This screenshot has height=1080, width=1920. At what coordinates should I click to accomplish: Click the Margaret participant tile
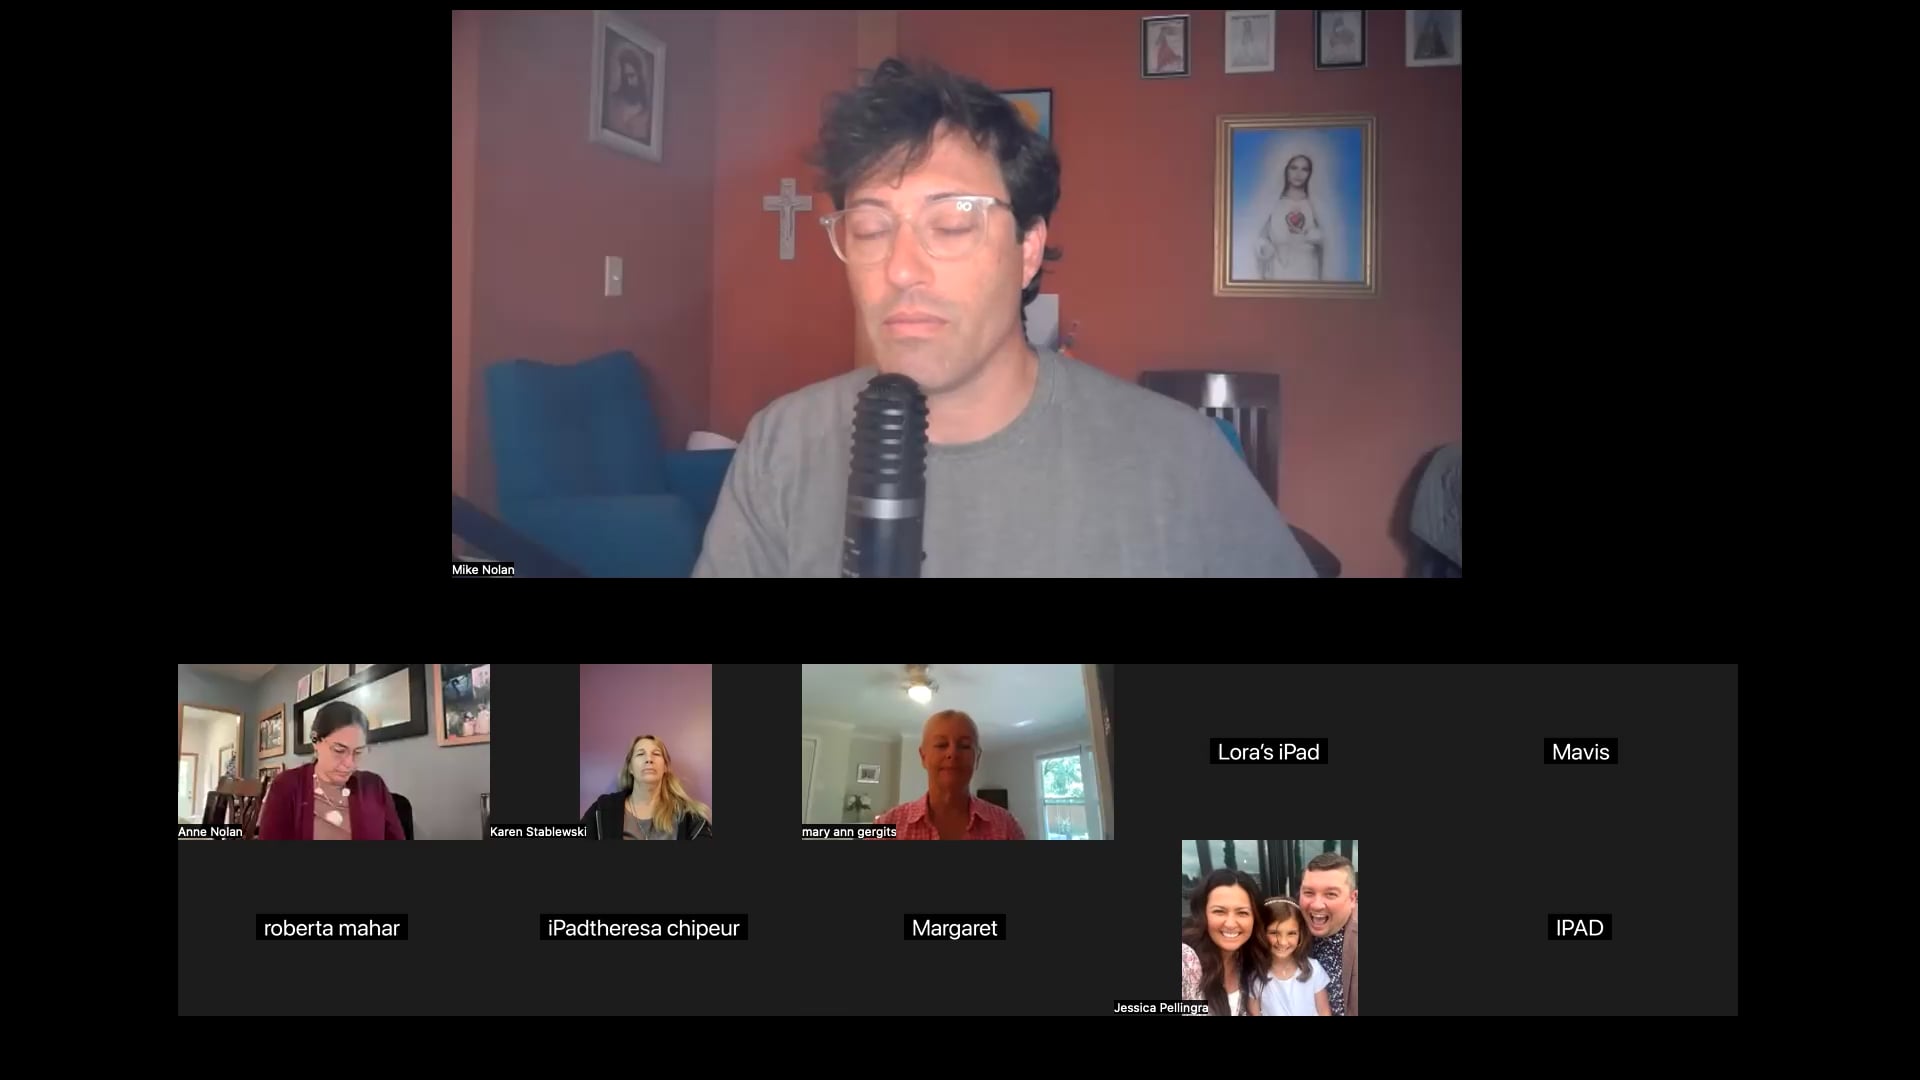[x=954, y=928]
